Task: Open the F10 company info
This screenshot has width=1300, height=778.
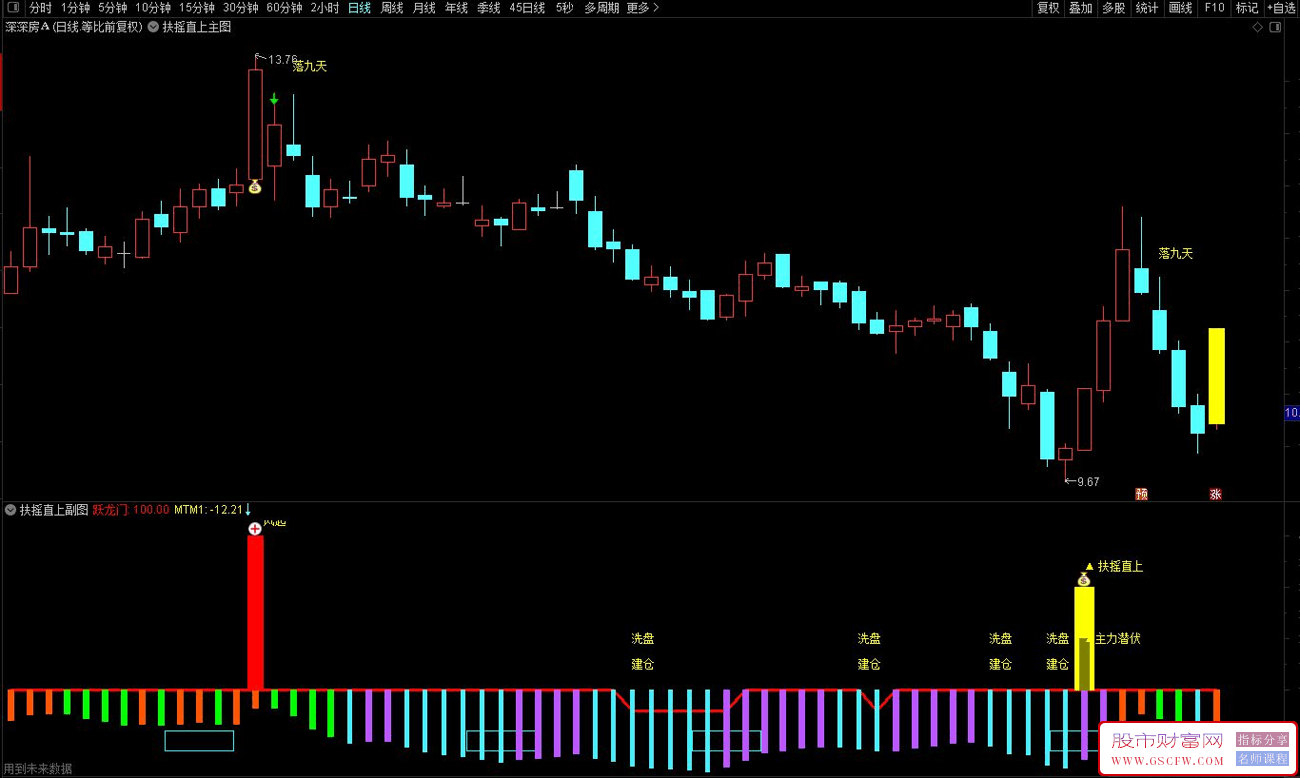Action: coord(1214,8)
